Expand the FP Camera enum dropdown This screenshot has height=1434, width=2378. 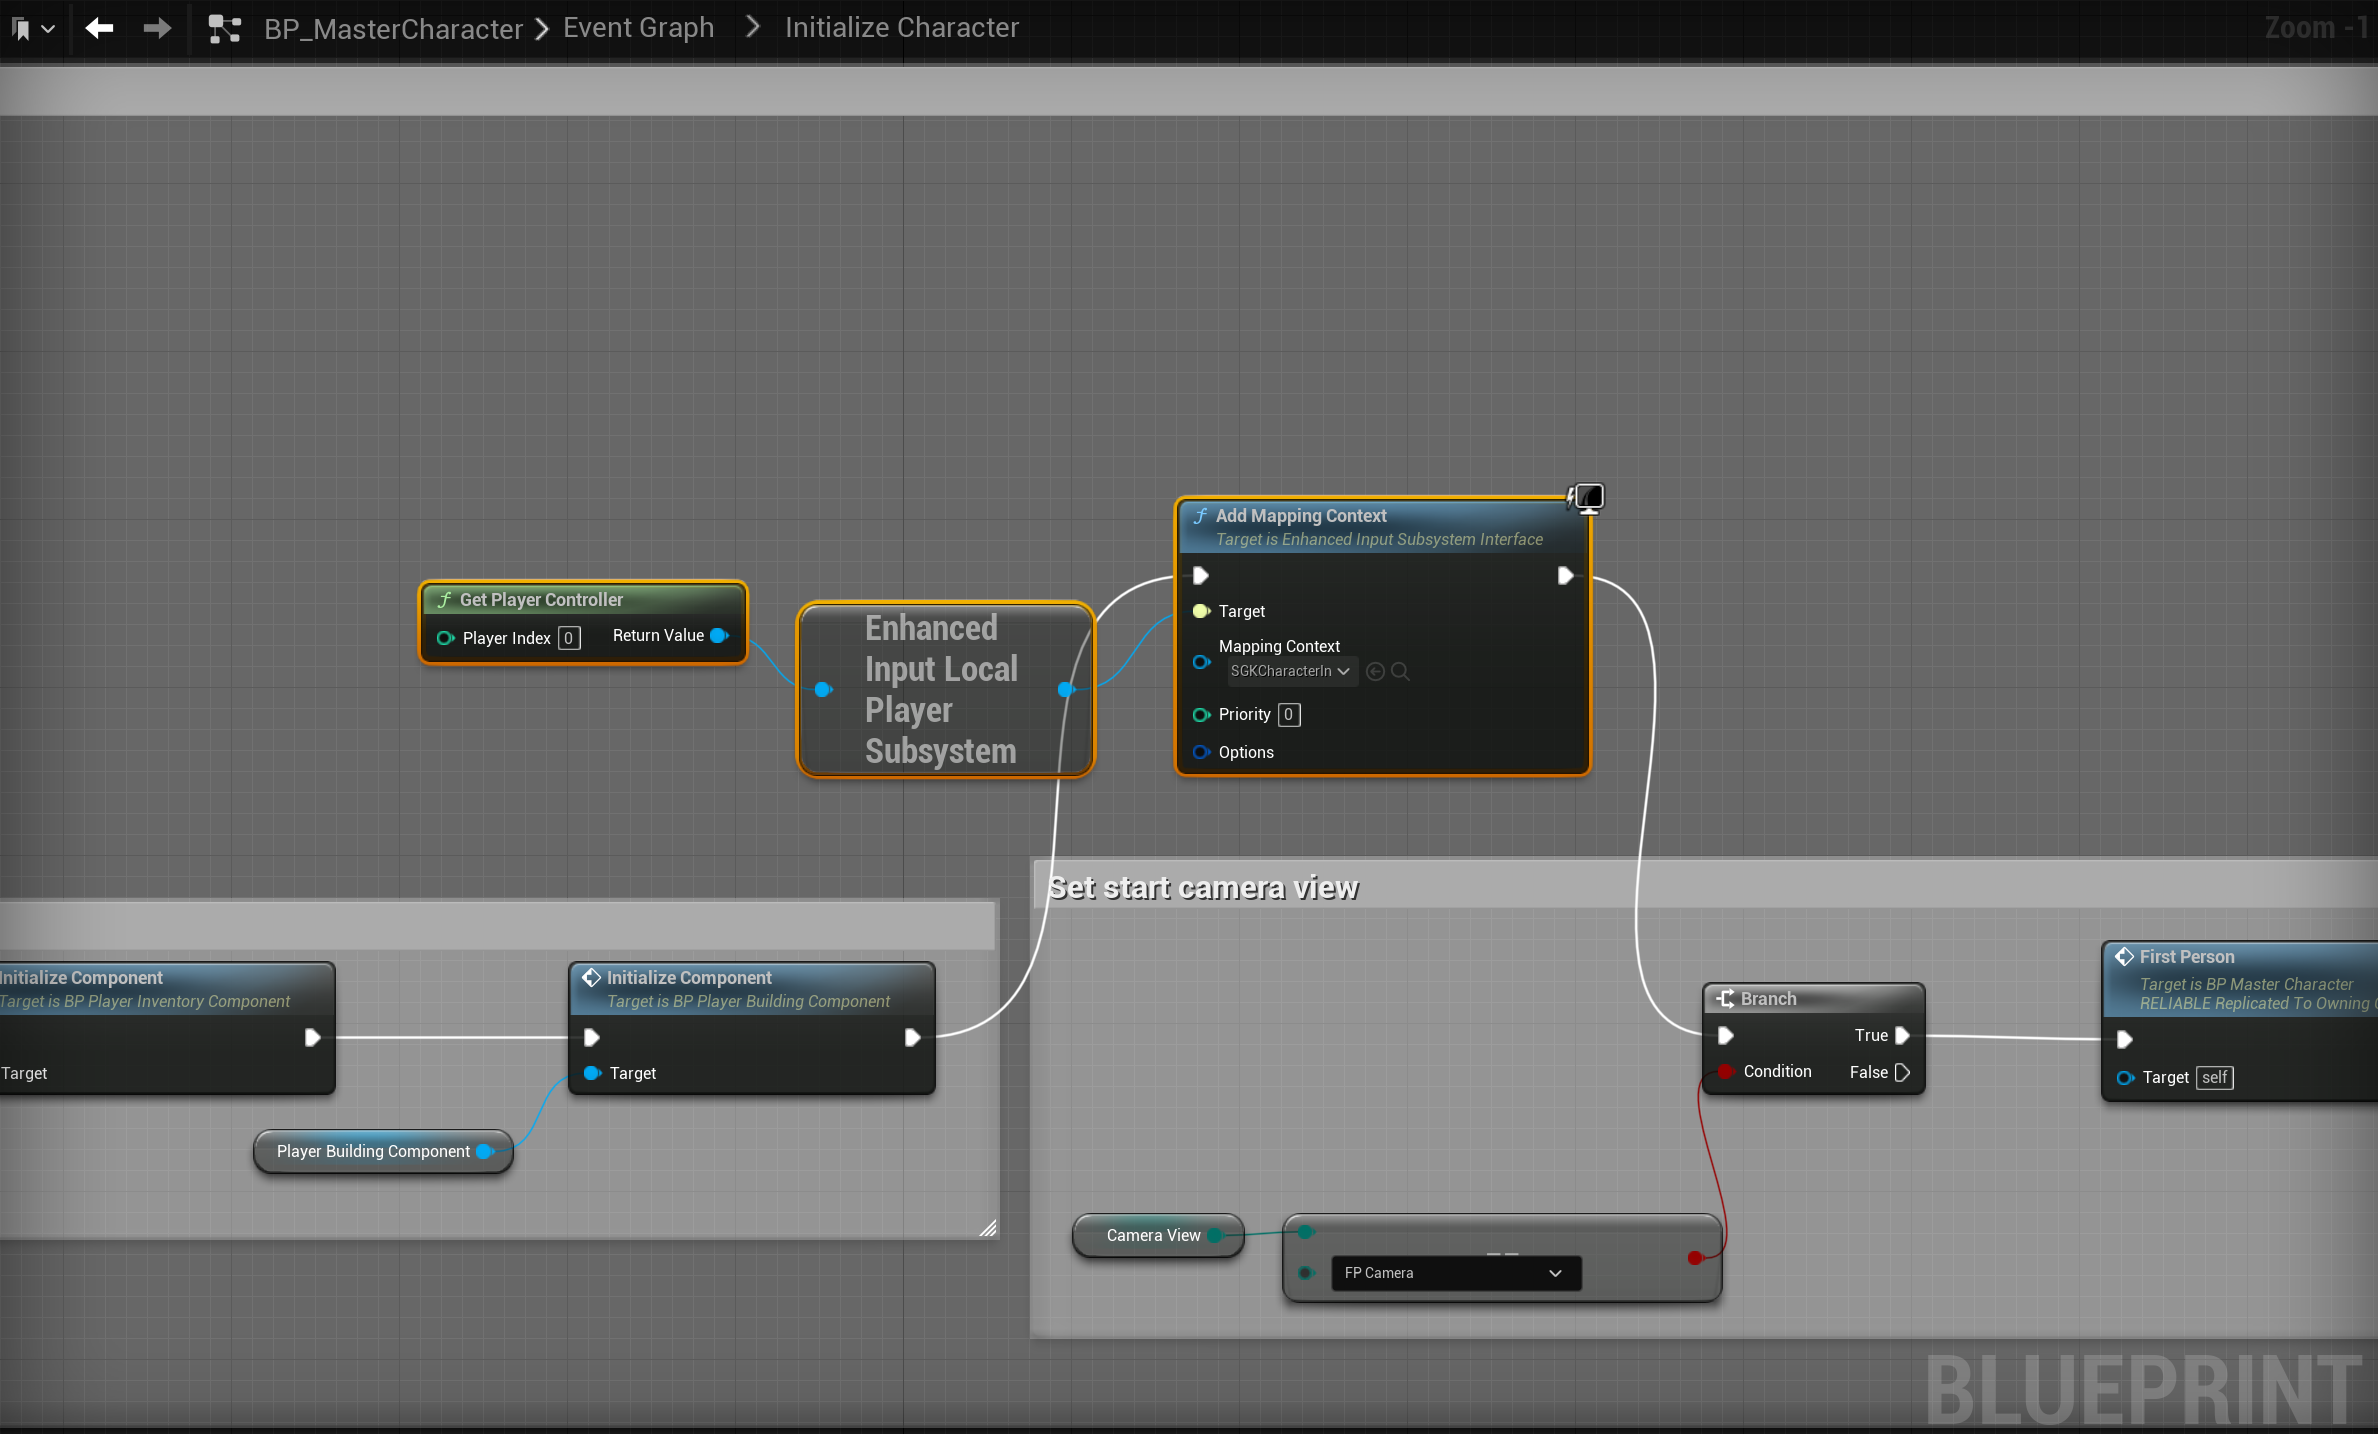pyautogui.click(x=1455, y=1273)
